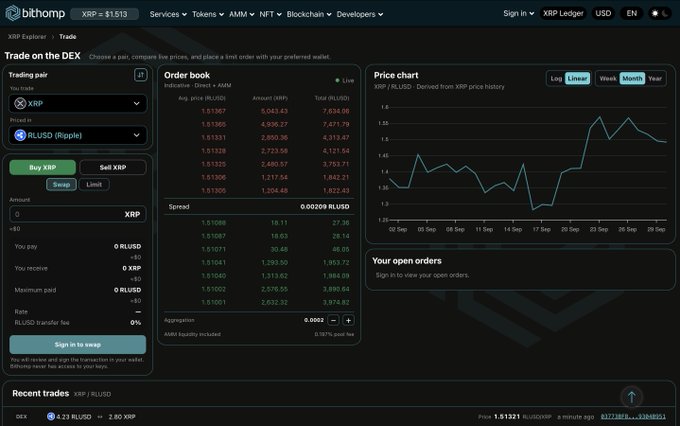Screen dimensions: 680x426
Task: Click the EN language selector
Action: click(x=631, y=13)
